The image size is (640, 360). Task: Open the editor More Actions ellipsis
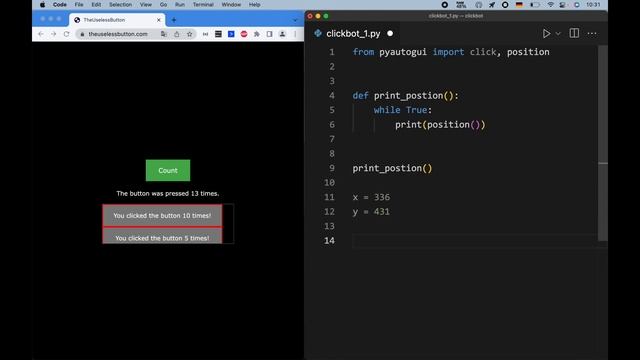click(592, 33)
